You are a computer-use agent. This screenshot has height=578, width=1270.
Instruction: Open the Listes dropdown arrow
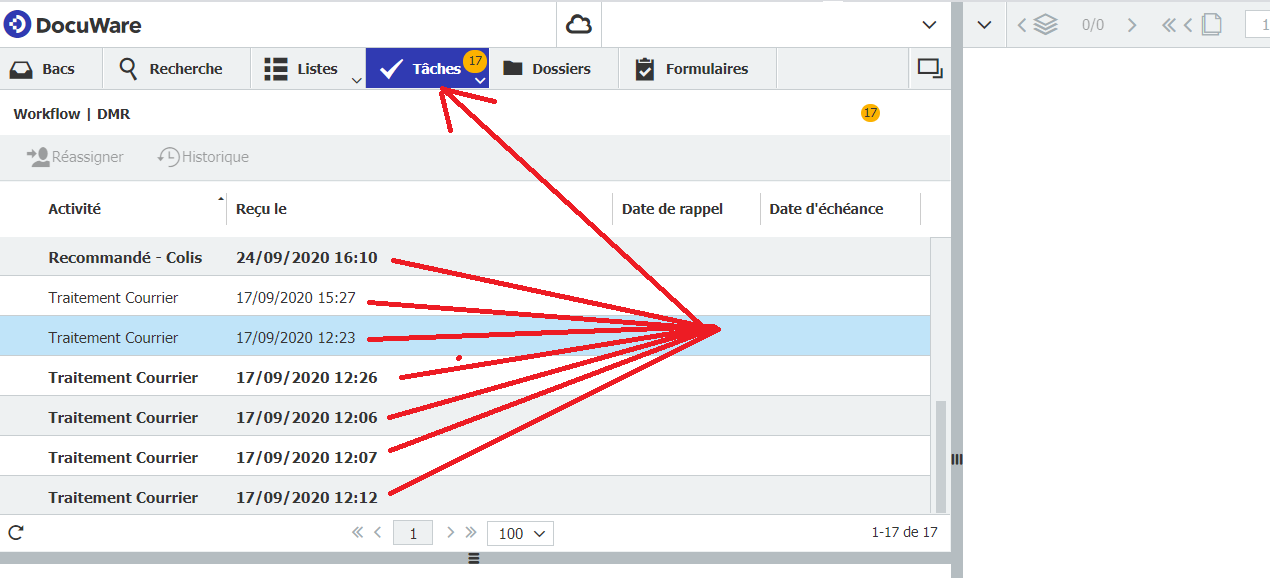point(356,80)
